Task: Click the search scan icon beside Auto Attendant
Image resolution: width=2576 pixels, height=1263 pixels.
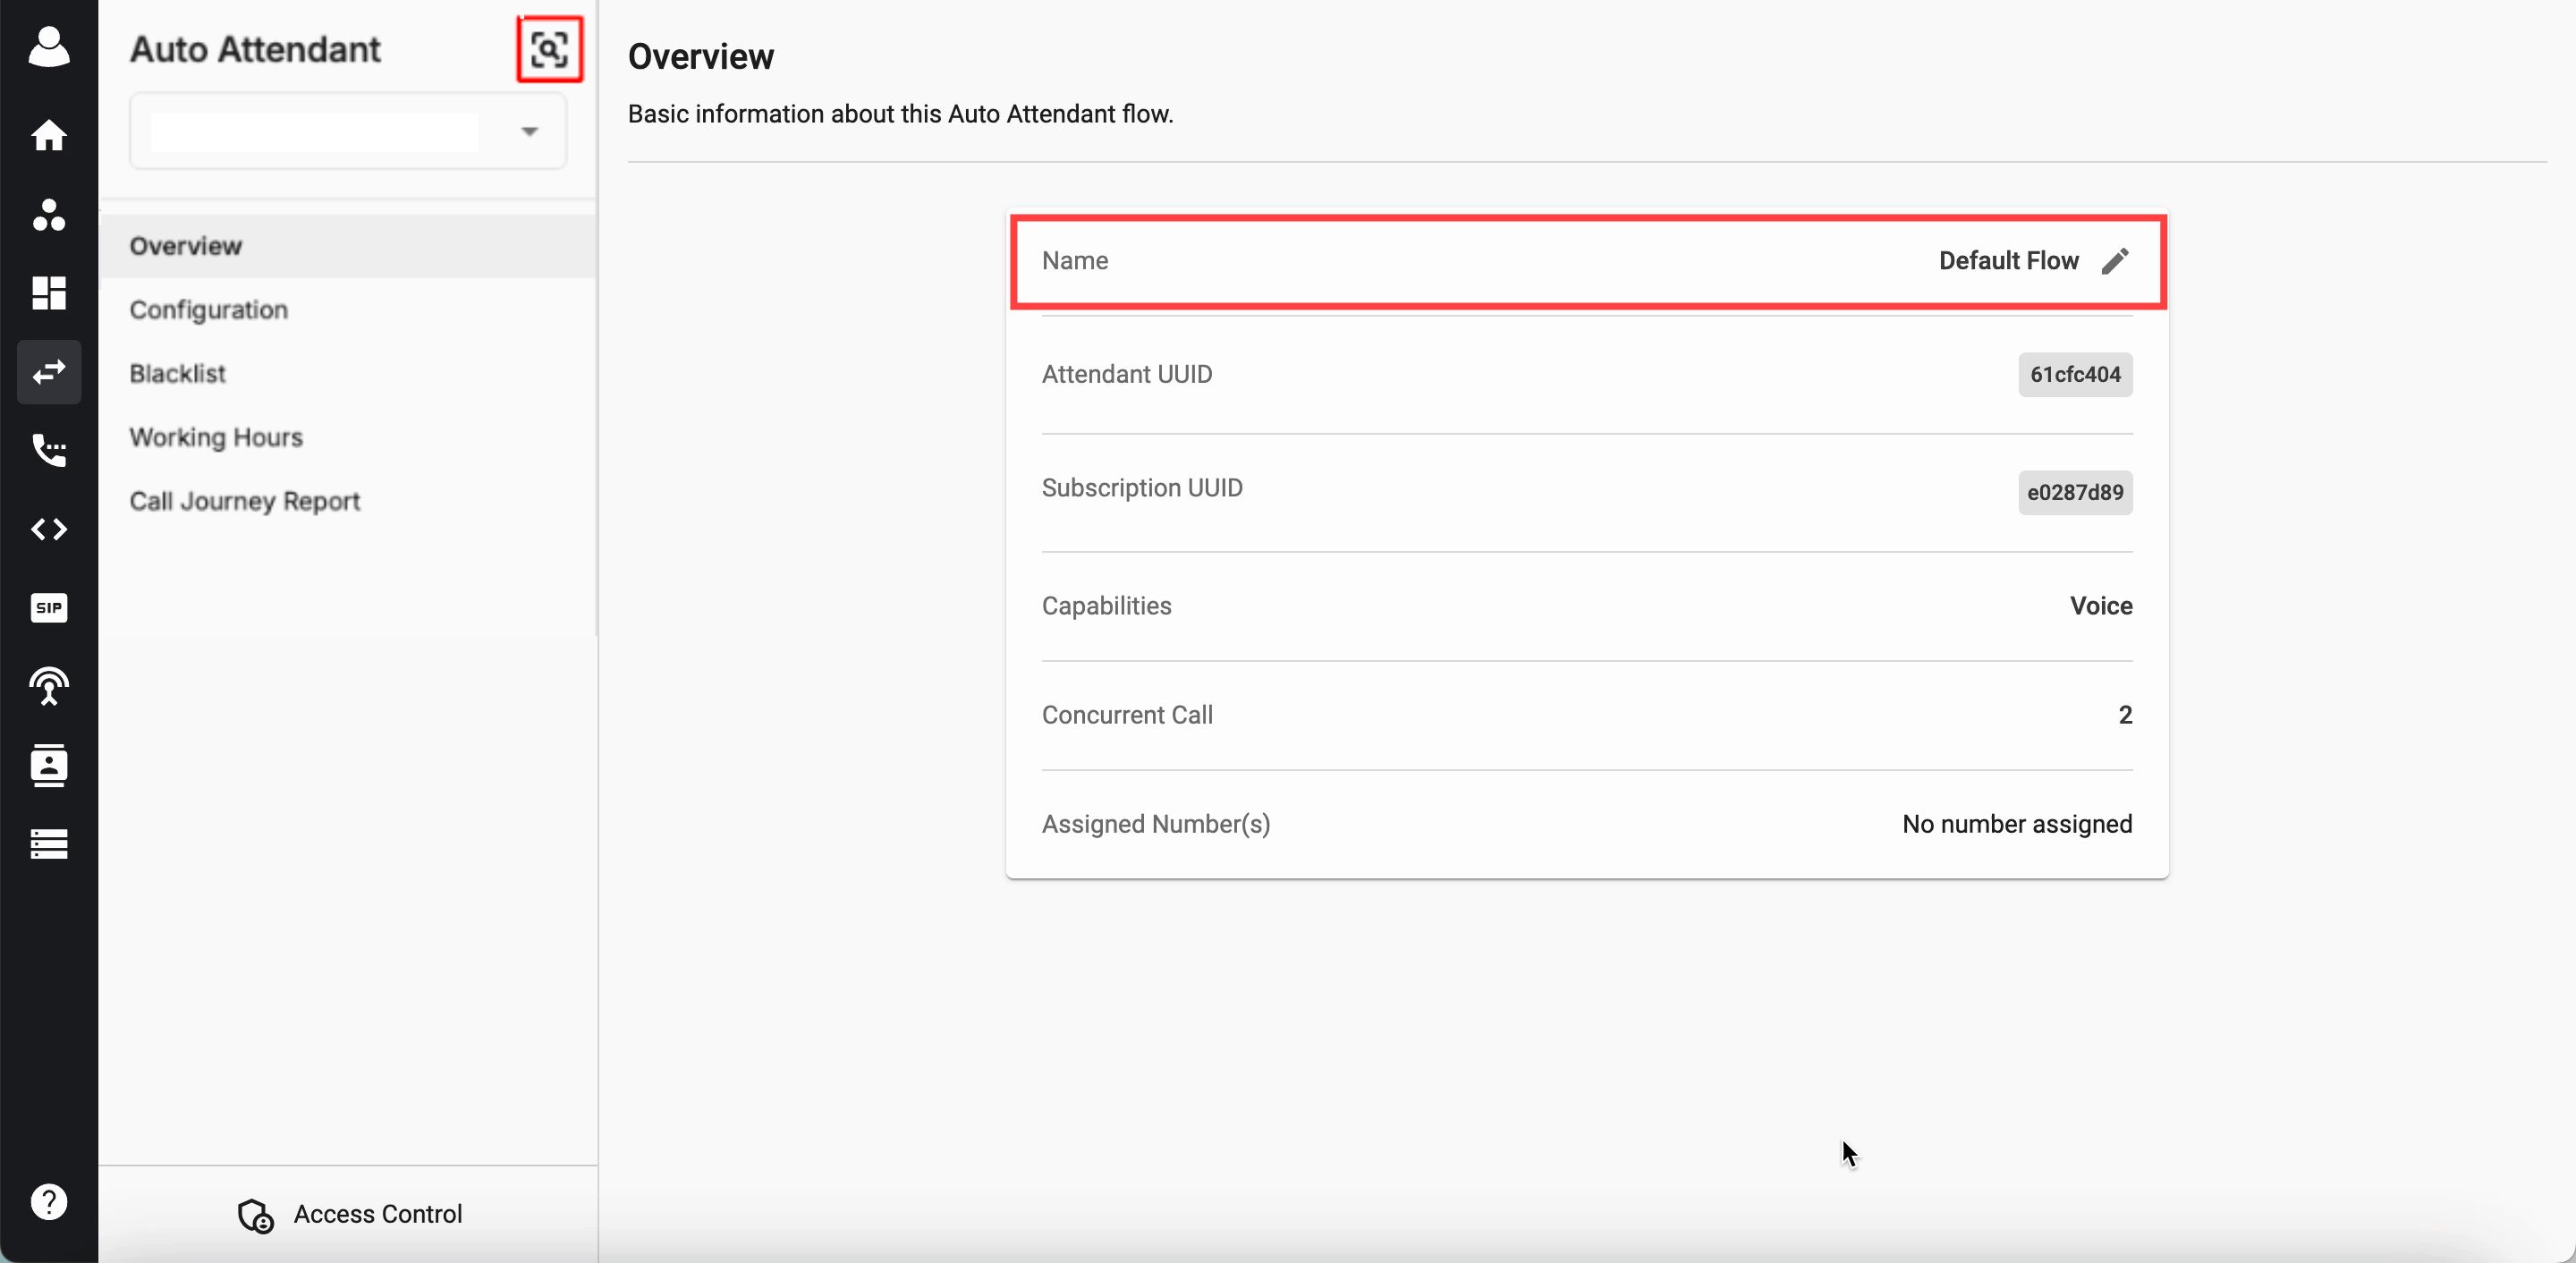Action: 550,49
